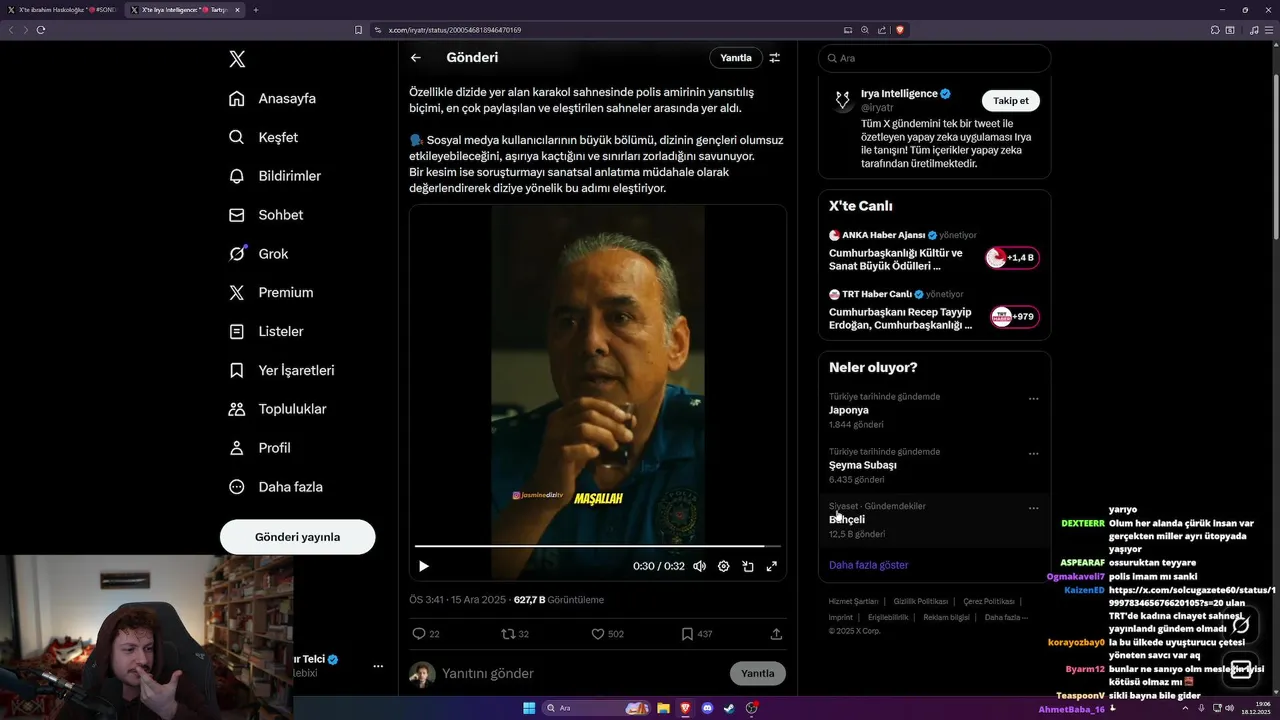This screenshot has height=720, width=1280.
Task: Open Hizmet Şartları footer link
Action: coord(853,601)
